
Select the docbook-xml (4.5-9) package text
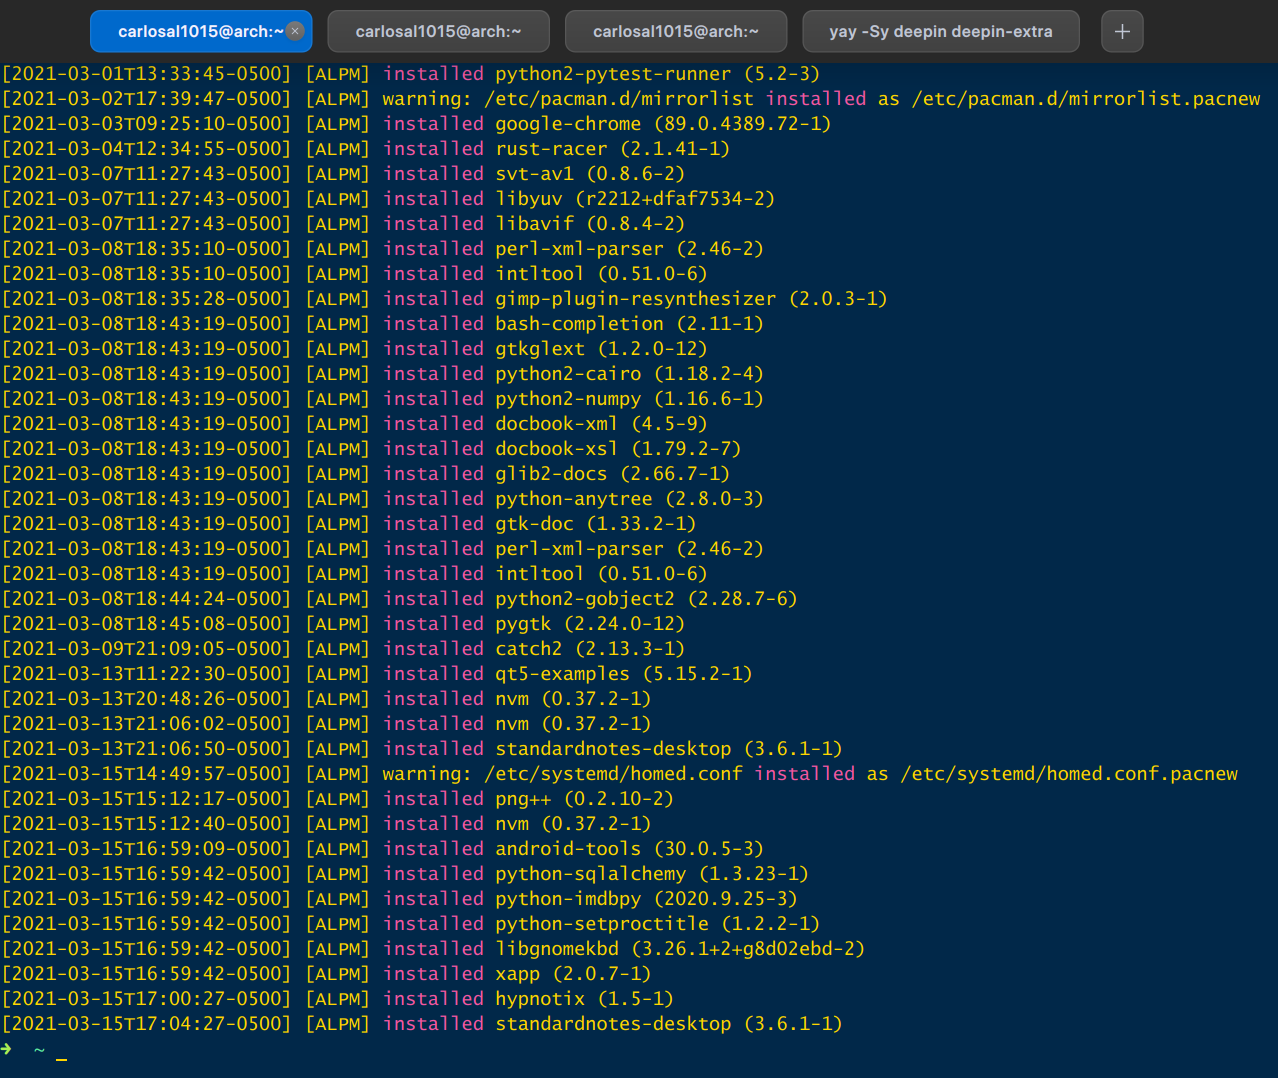[601, 424]
